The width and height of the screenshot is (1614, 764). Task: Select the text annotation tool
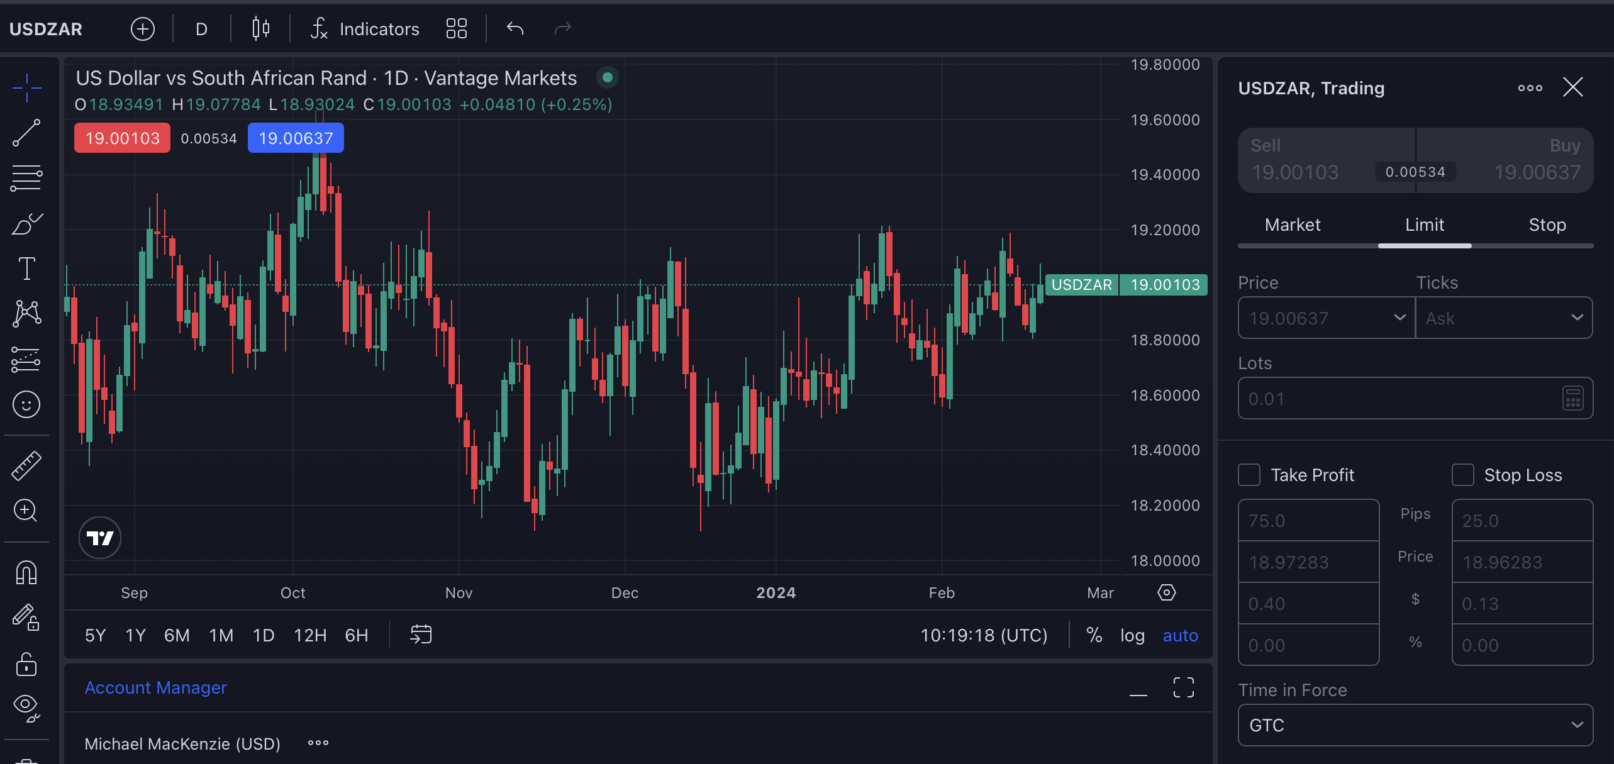27,268
